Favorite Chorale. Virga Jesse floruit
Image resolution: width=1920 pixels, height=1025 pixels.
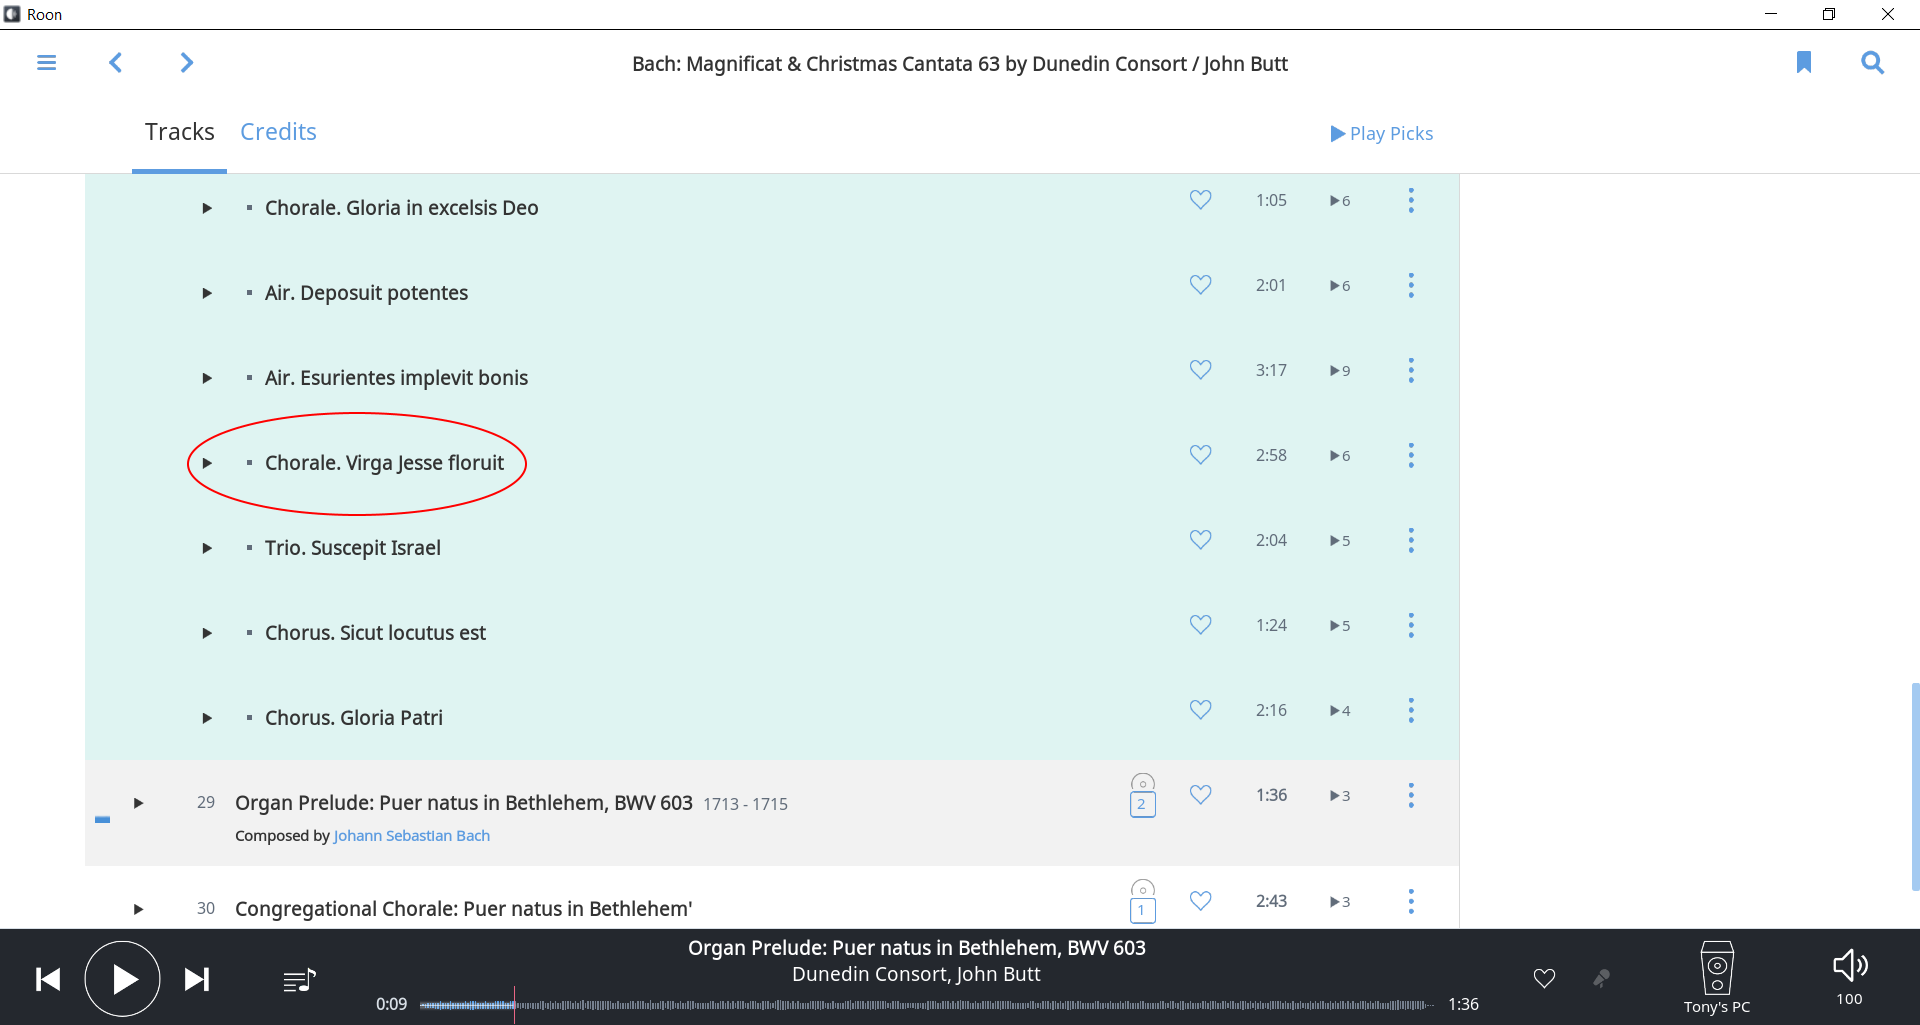click(1201, 455)
